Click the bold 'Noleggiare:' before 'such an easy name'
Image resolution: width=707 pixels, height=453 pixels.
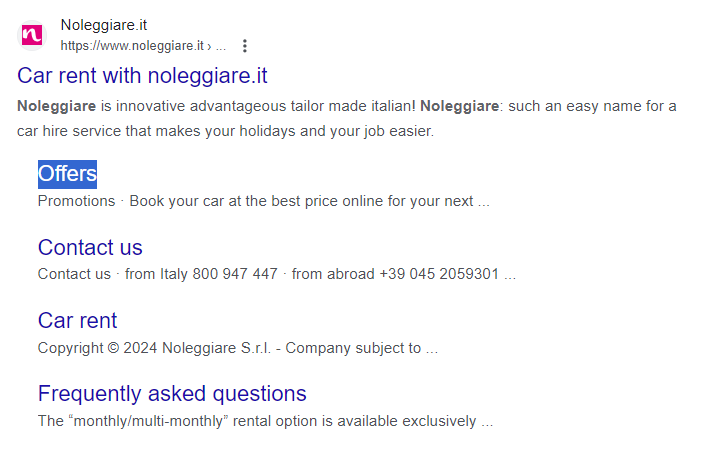pos(460,106)
